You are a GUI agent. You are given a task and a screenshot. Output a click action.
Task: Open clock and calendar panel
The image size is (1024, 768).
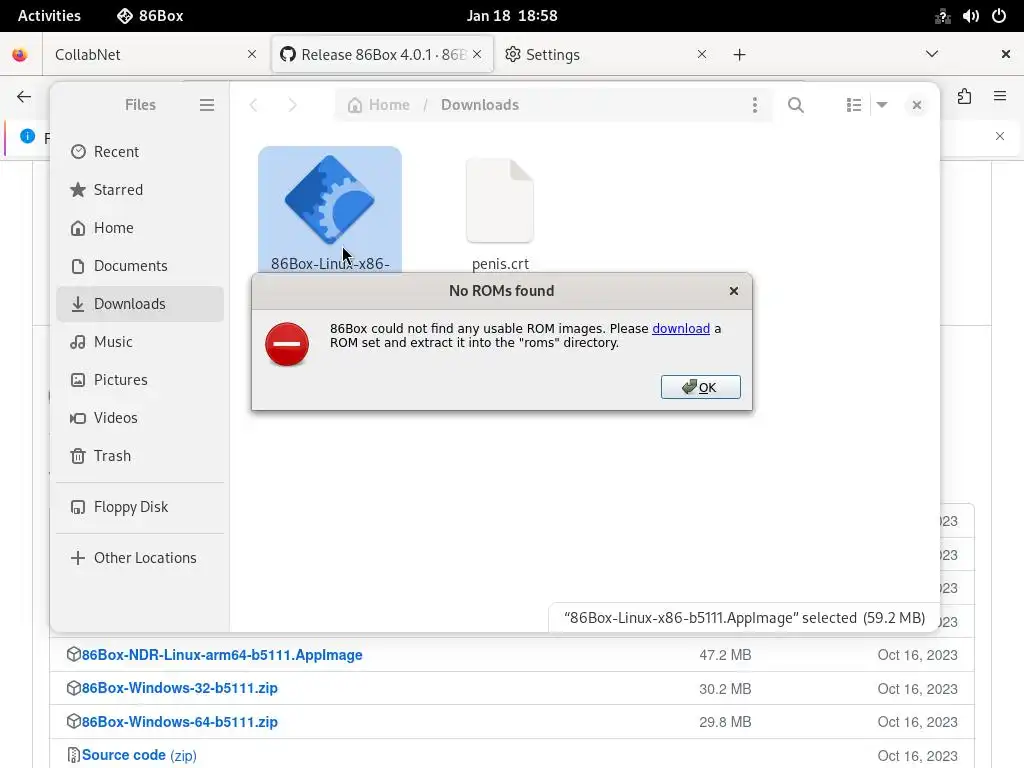[512, 16]
